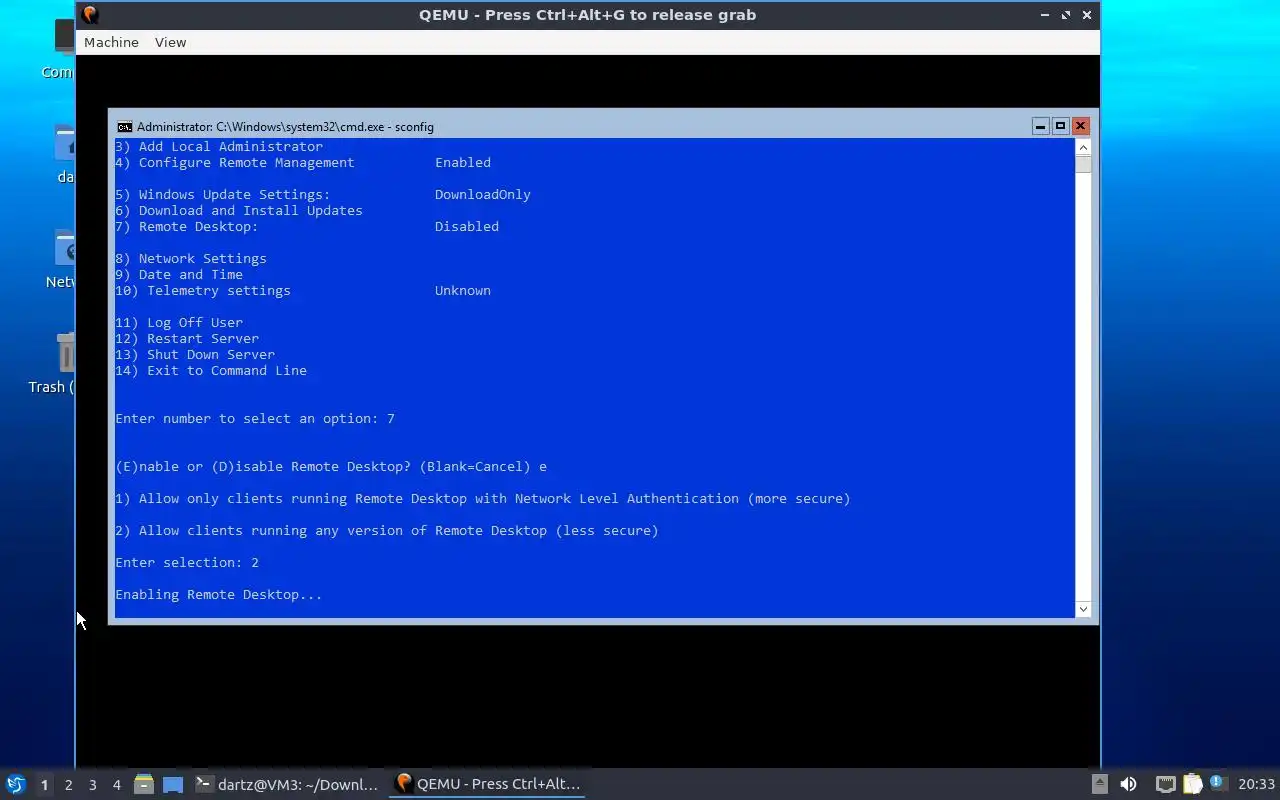Minimize the sconfig command window
Screen dimensions: 1280x800
(x=1040, y=126)
